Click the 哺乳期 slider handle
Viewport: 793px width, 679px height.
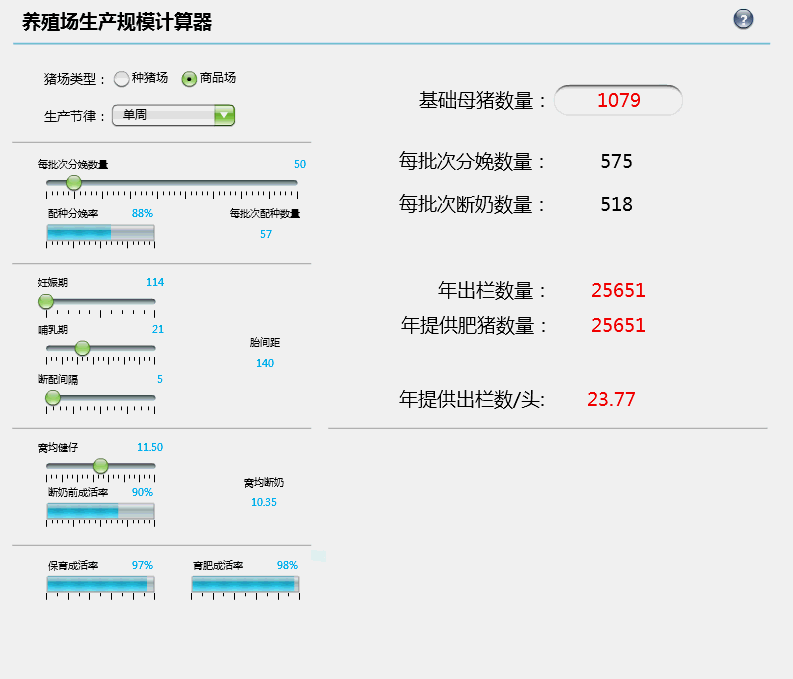pyautogui.click(x=82, y=348)
